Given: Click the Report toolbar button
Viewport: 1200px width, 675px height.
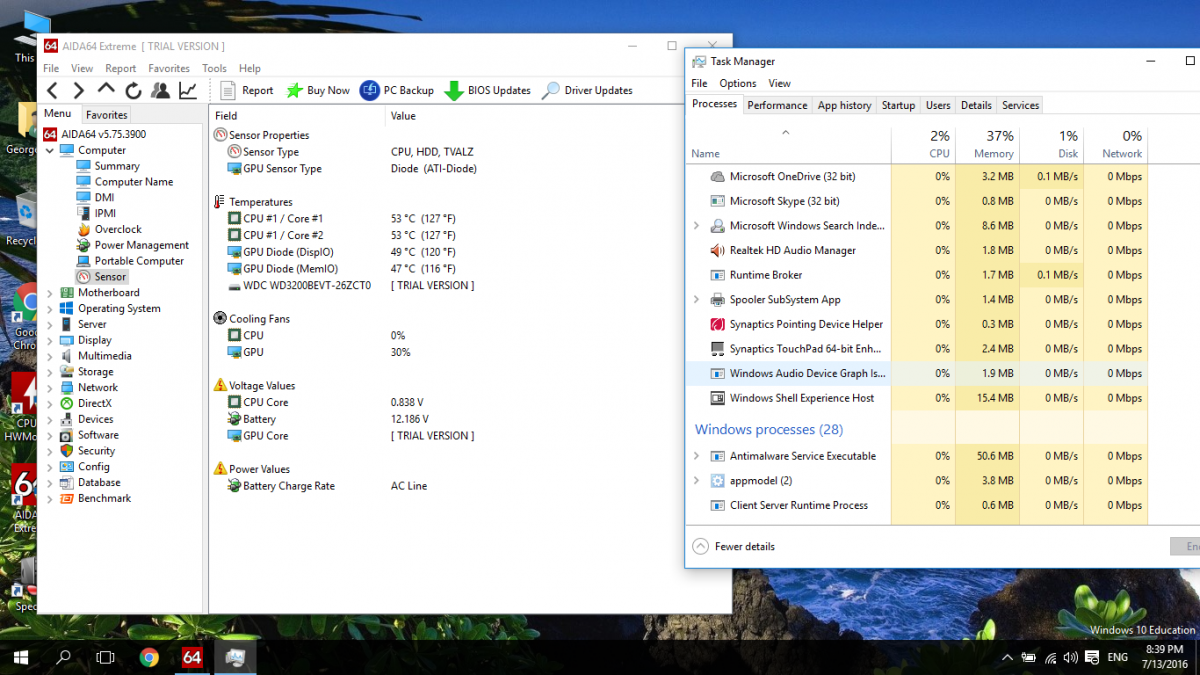Looking at the screenshot, I should coord(246,90).
